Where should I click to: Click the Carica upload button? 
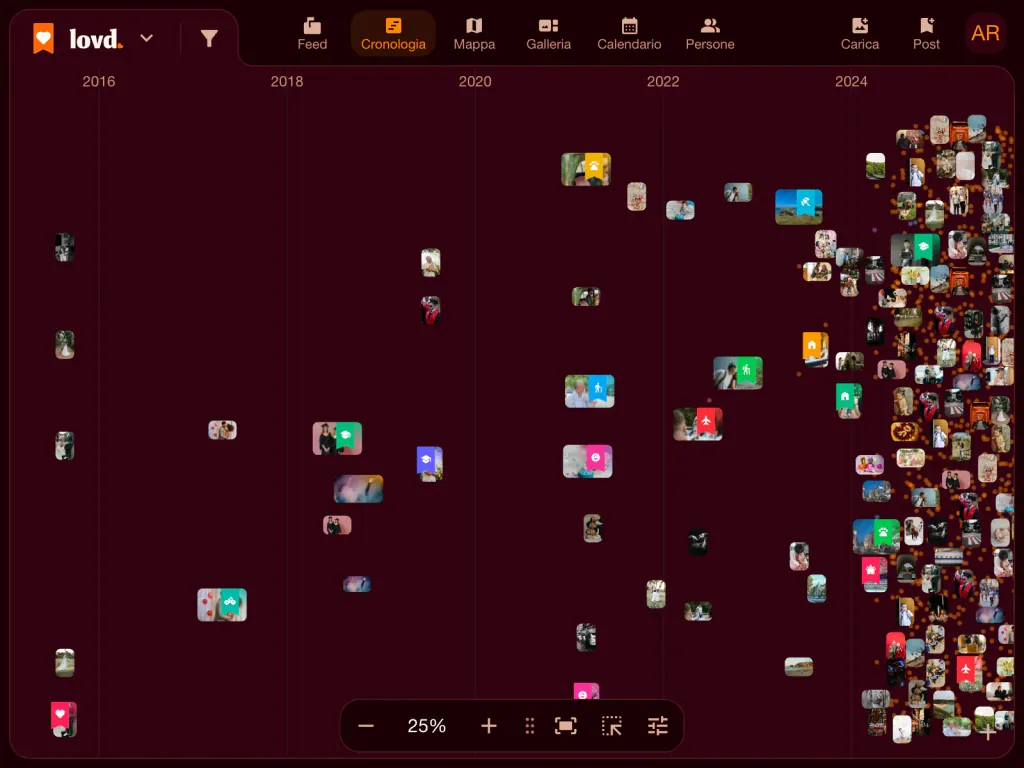pos(859,34)
